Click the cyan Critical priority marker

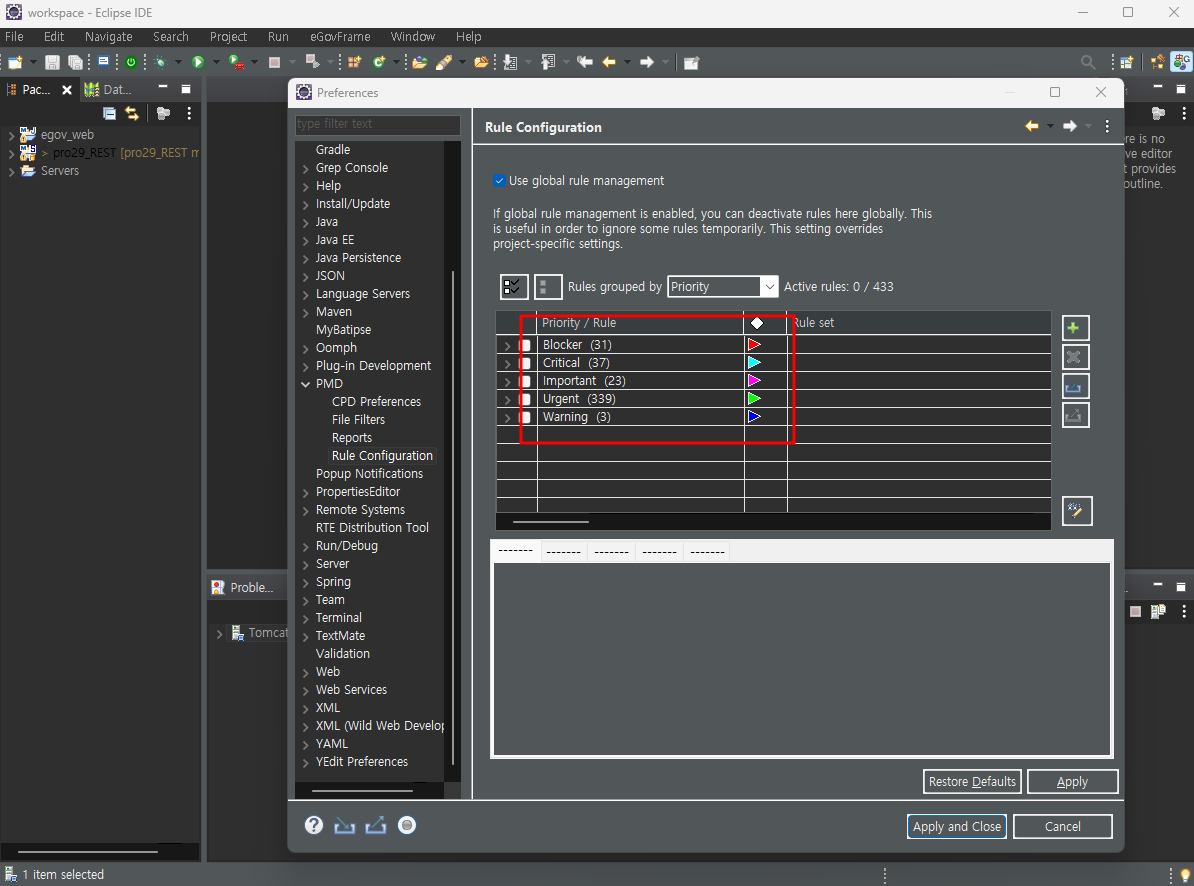pyautogui.click(x=754, y=363)
